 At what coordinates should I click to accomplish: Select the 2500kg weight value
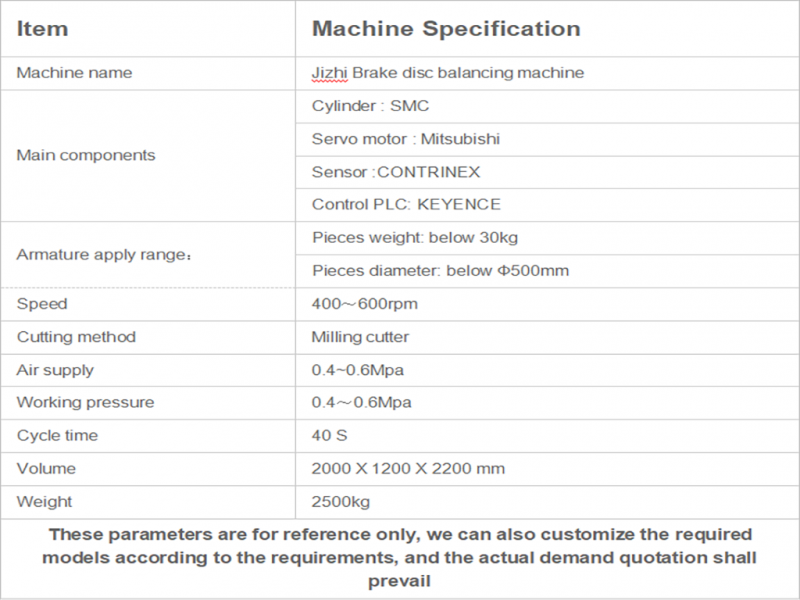coord(341,502)
